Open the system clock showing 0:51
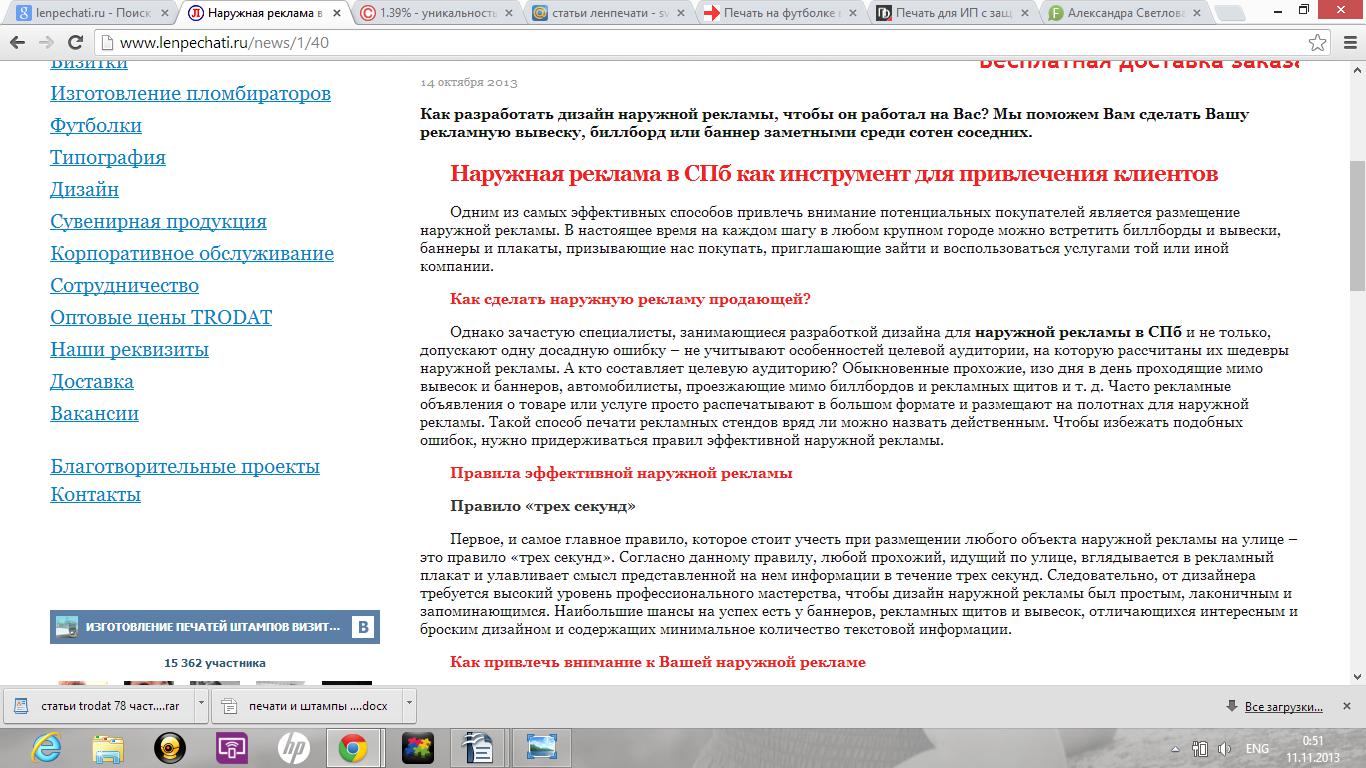The image size is (1366, 768). [x=1312, y=749]
